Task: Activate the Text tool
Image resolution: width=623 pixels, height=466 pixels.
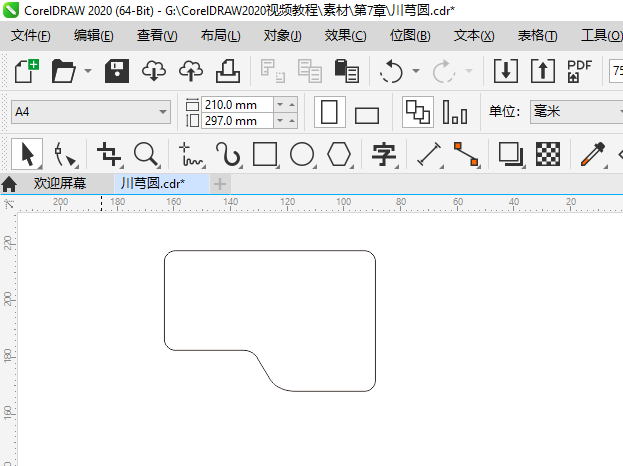Action: tap(384, 154)
